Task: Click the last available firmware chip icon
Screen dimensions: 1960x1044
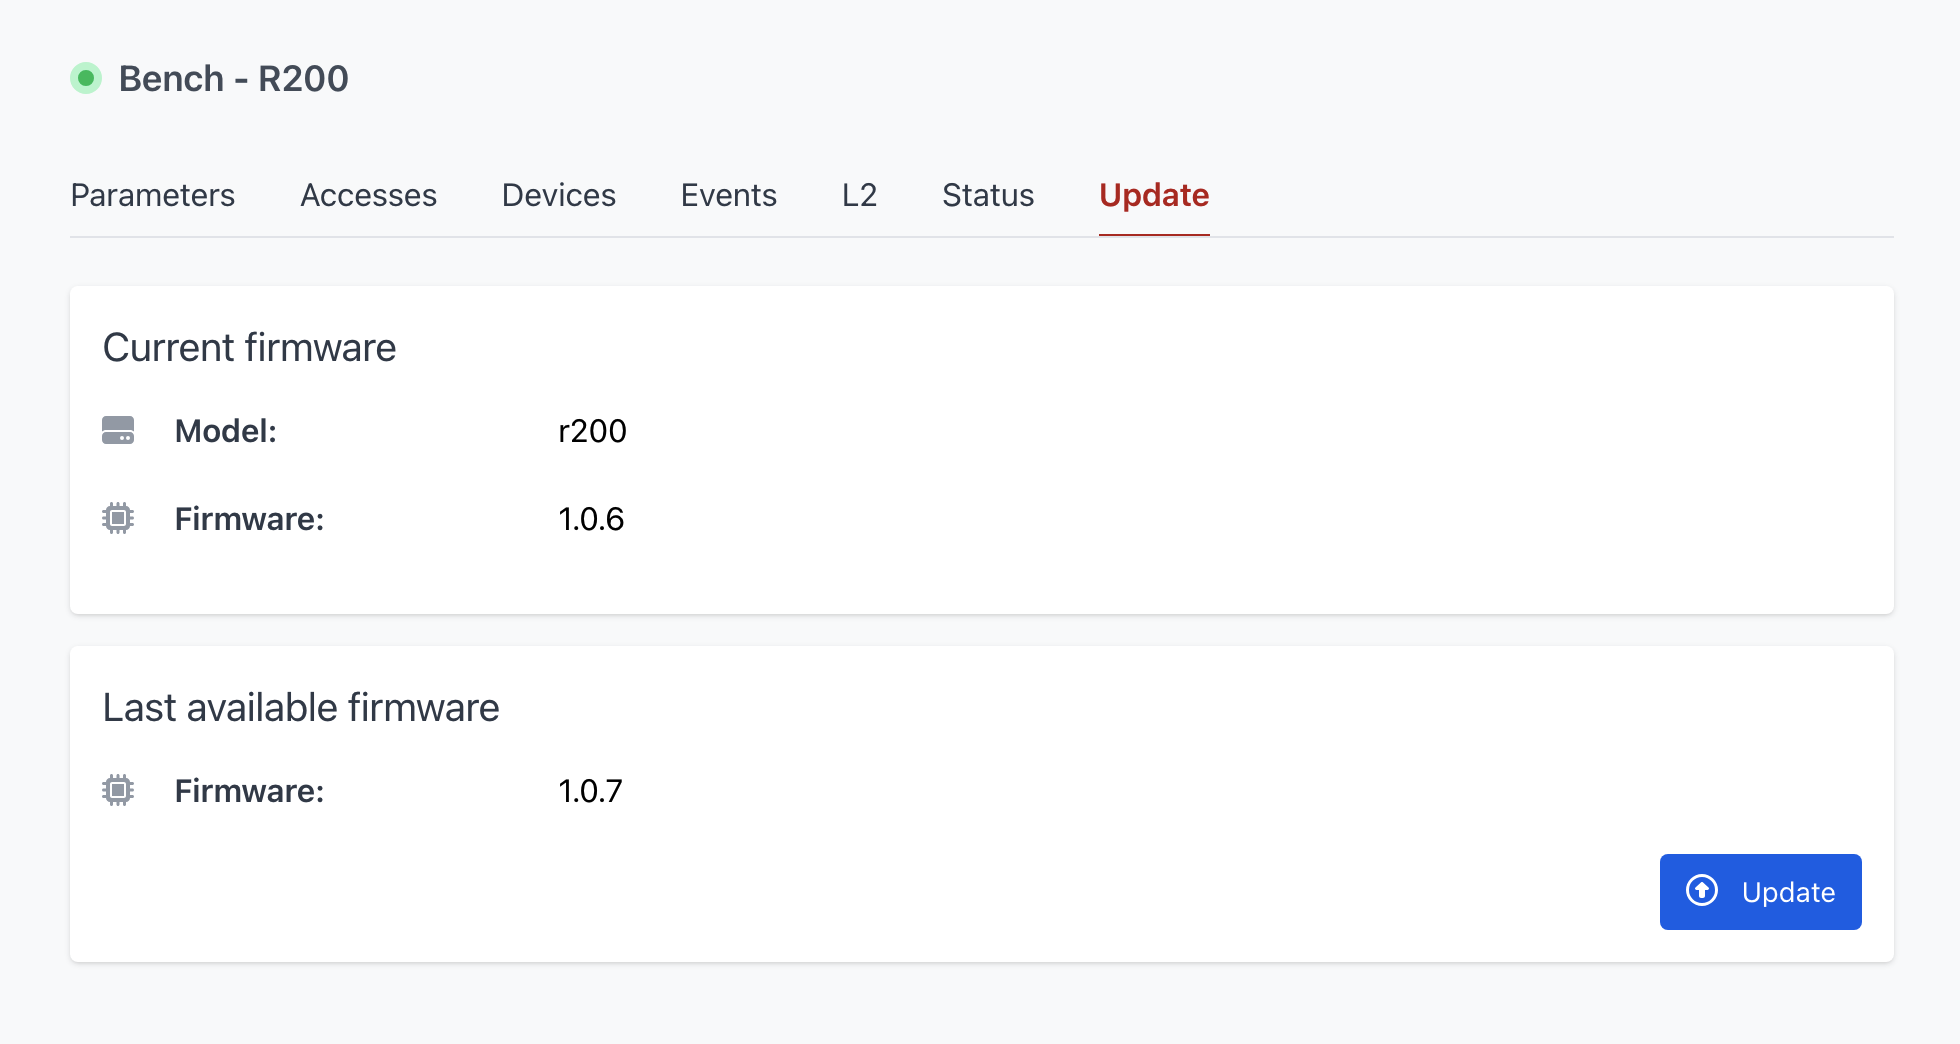Action: 118,790
